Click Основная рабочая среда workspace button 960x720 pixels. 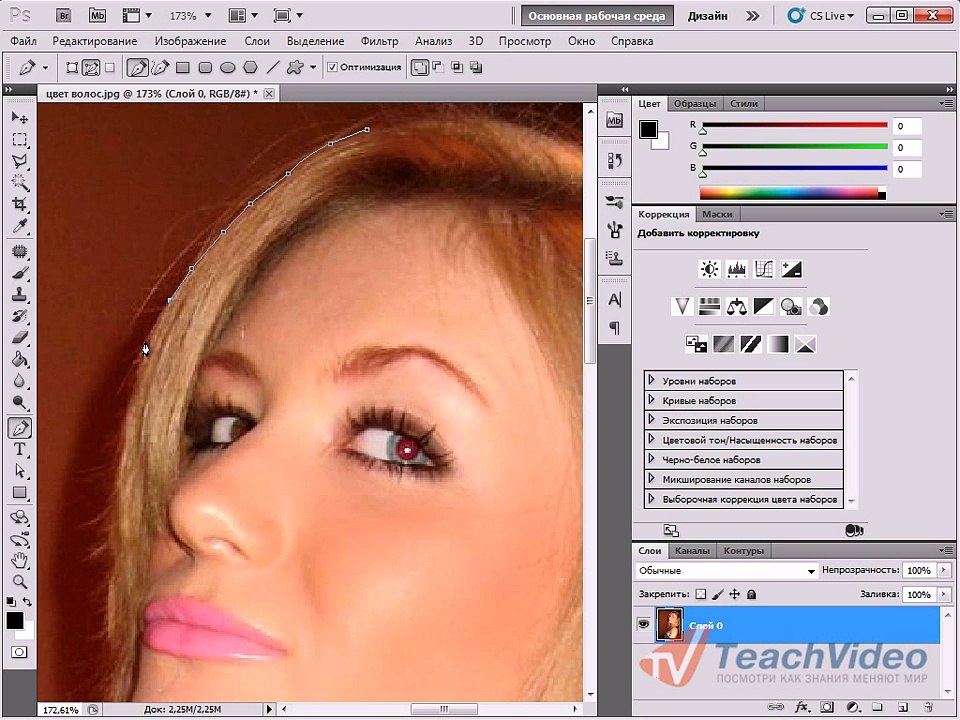pos(596,16)
